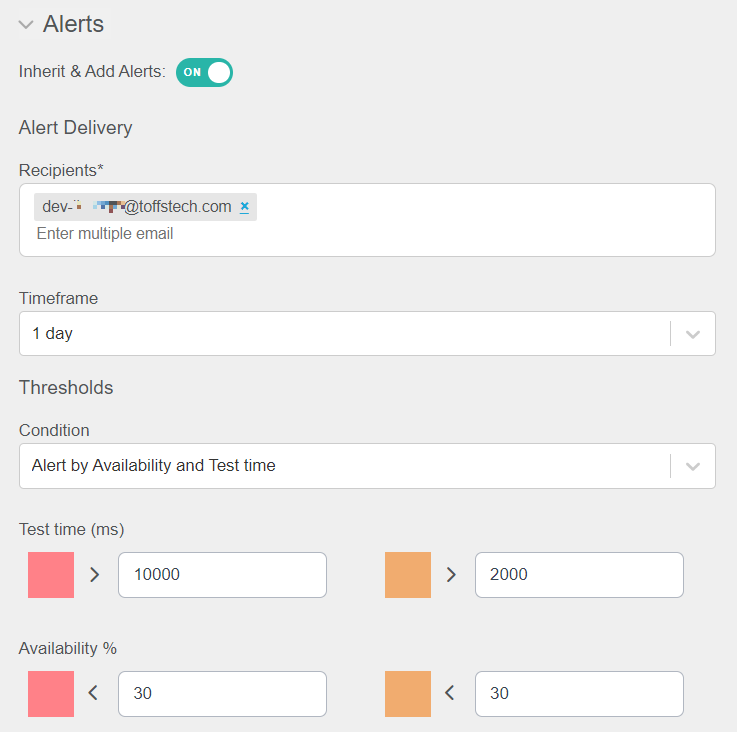
Task: Click the red Test time color swatch
Action: point(51,575)
